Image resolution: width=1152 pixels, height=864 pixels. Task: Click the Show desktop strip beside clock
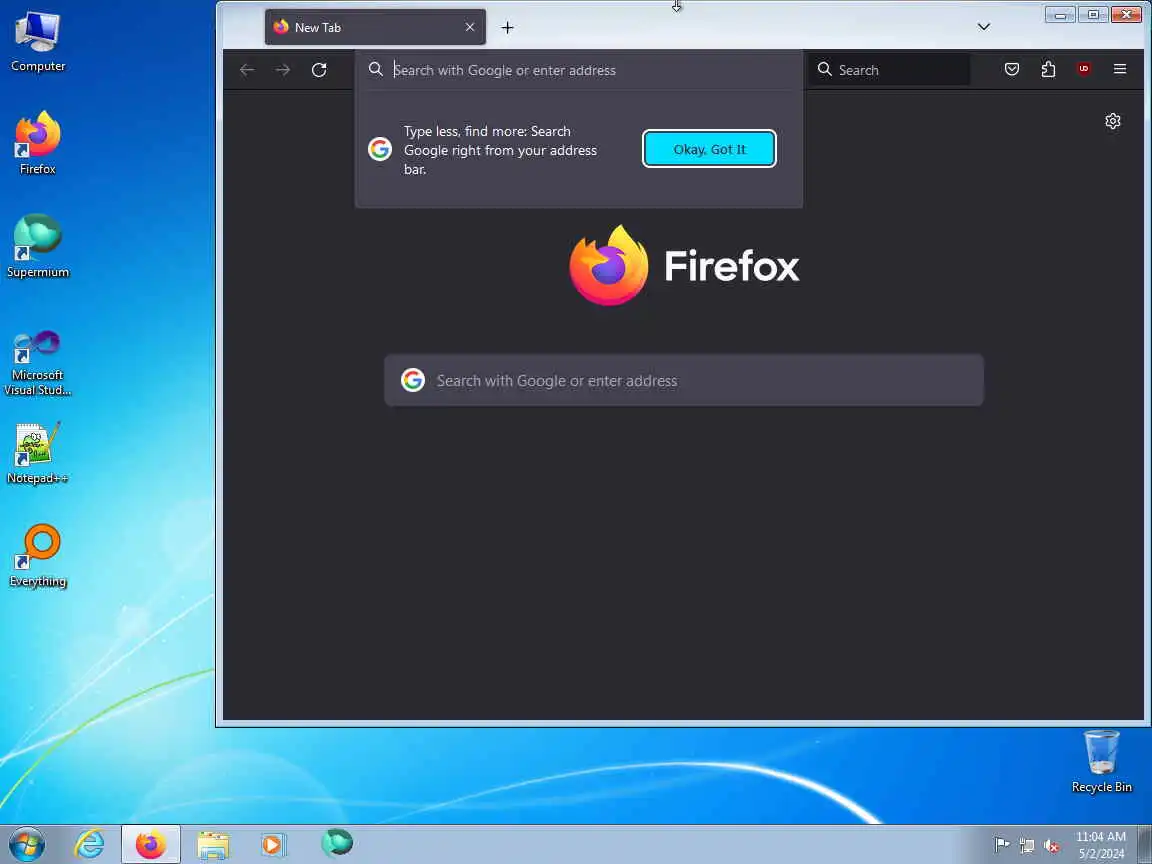[1146, 845]
